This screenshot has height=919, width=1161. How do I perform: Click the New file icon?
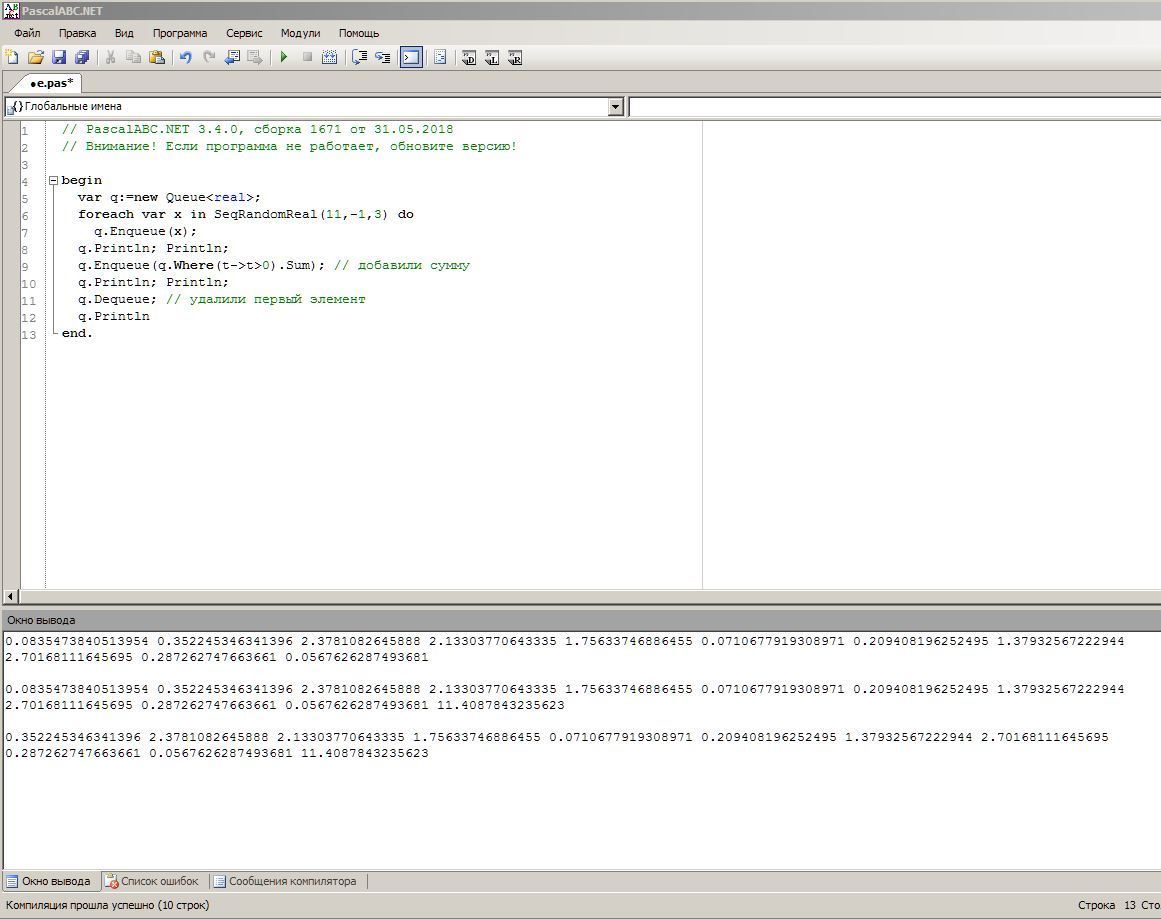(12, 57)
